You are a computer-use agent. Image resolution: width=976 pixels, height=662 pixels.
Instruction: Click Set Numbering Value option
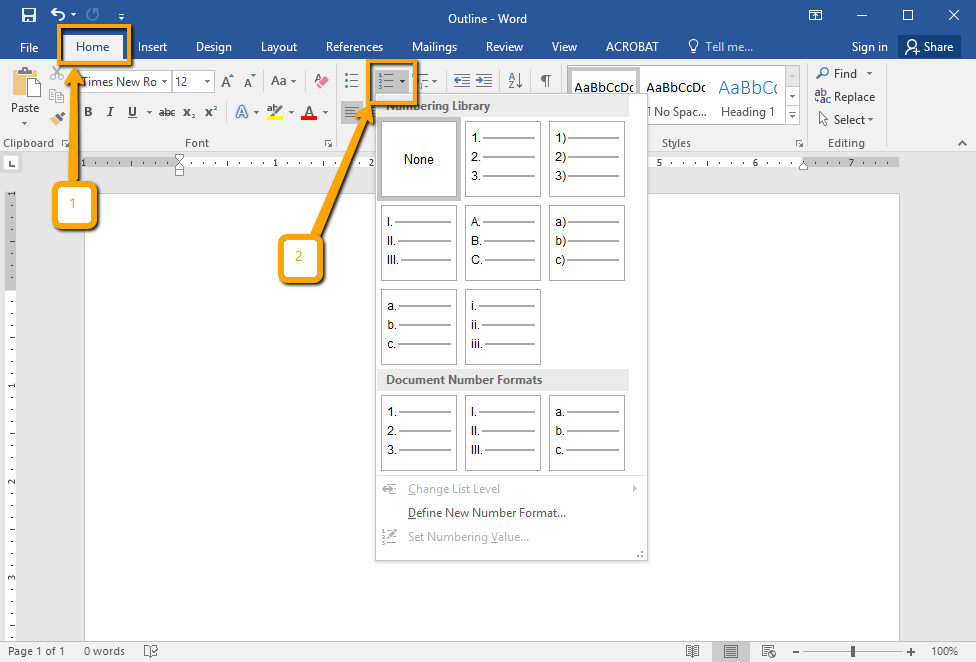point(466,537)
